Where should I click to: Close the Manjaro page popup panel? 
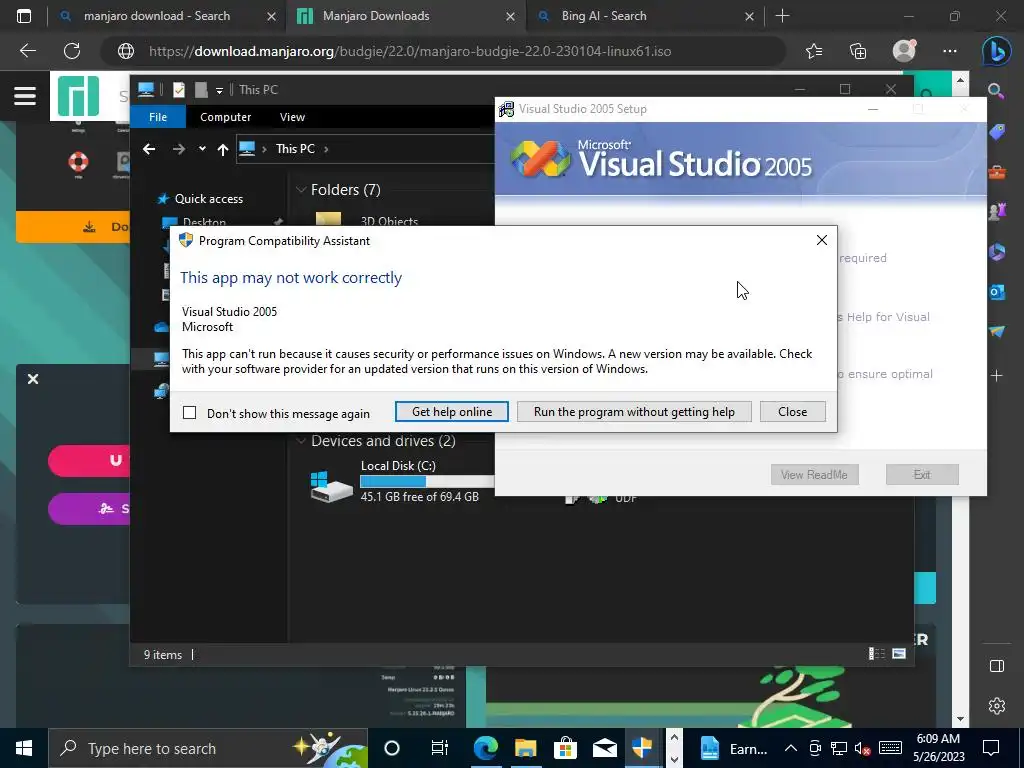coord(33,379)
